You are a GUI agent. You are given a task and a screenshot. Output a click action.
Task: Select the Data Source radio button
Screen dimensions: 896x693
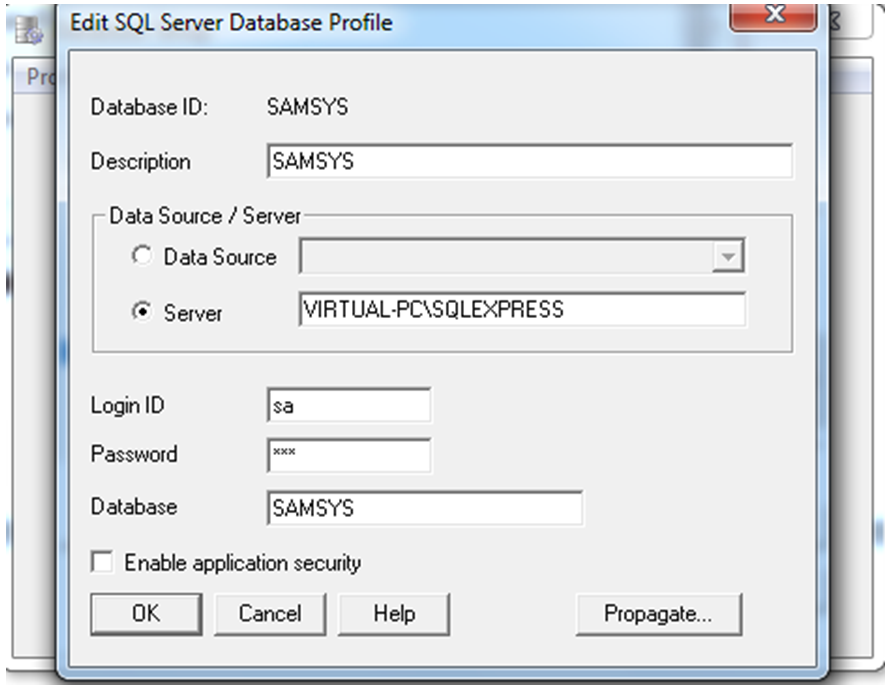142,255
